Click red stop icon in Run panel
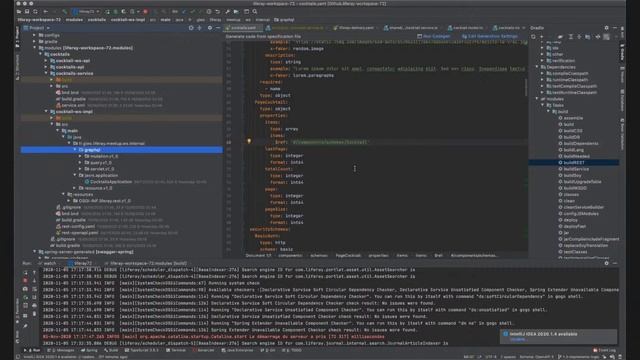The height and width of the screenshot is (360, 640). pos(25,280)
